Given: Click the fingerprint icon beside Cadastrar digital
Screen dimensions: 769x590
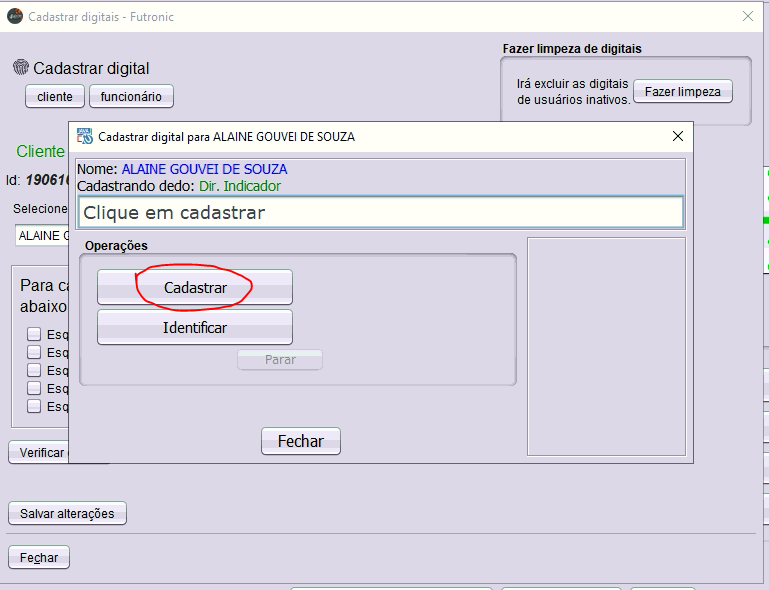Looking at the screenshot, I should (x=21, y=68).
